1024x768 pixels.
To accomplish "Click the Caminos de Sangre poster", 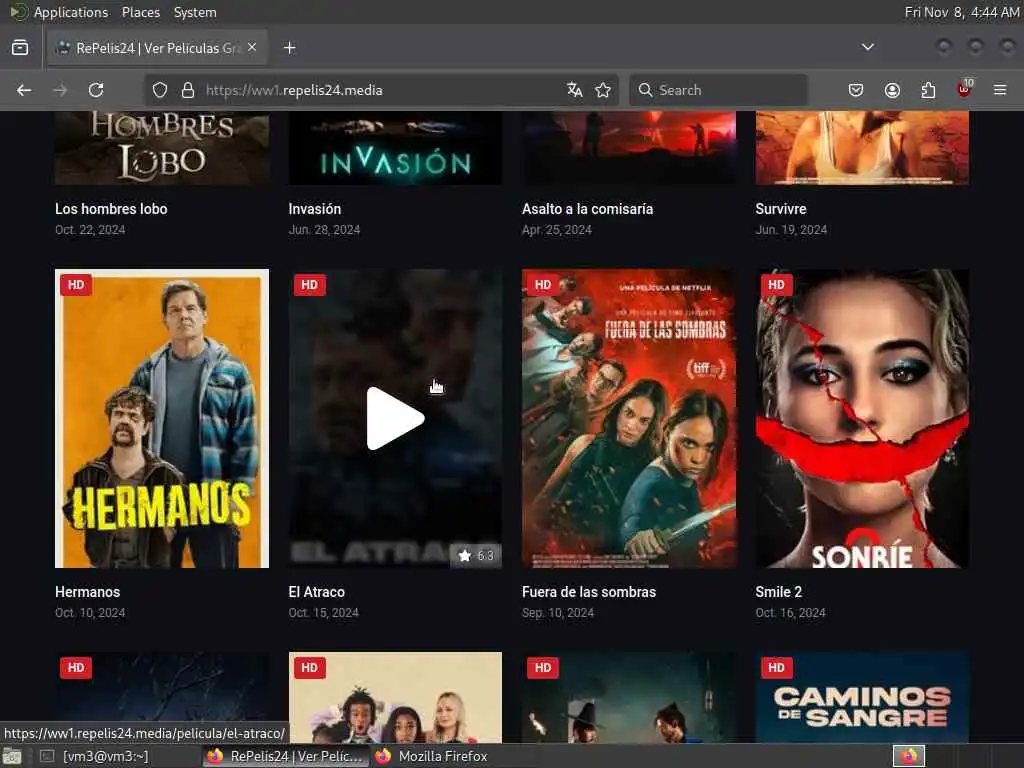I will pos(862,697).
